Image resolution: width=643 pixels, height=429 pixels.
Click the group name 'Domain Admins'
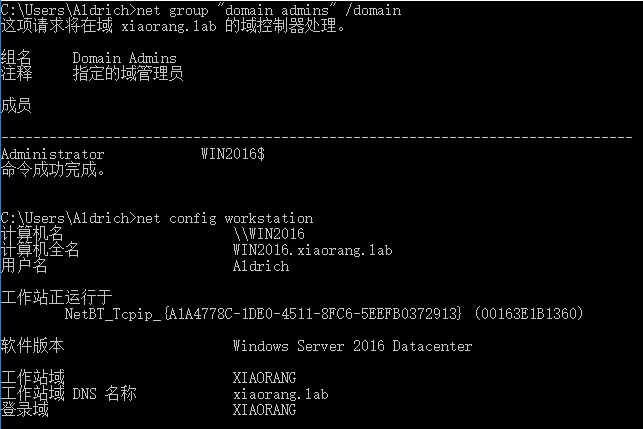coord(124,58)
